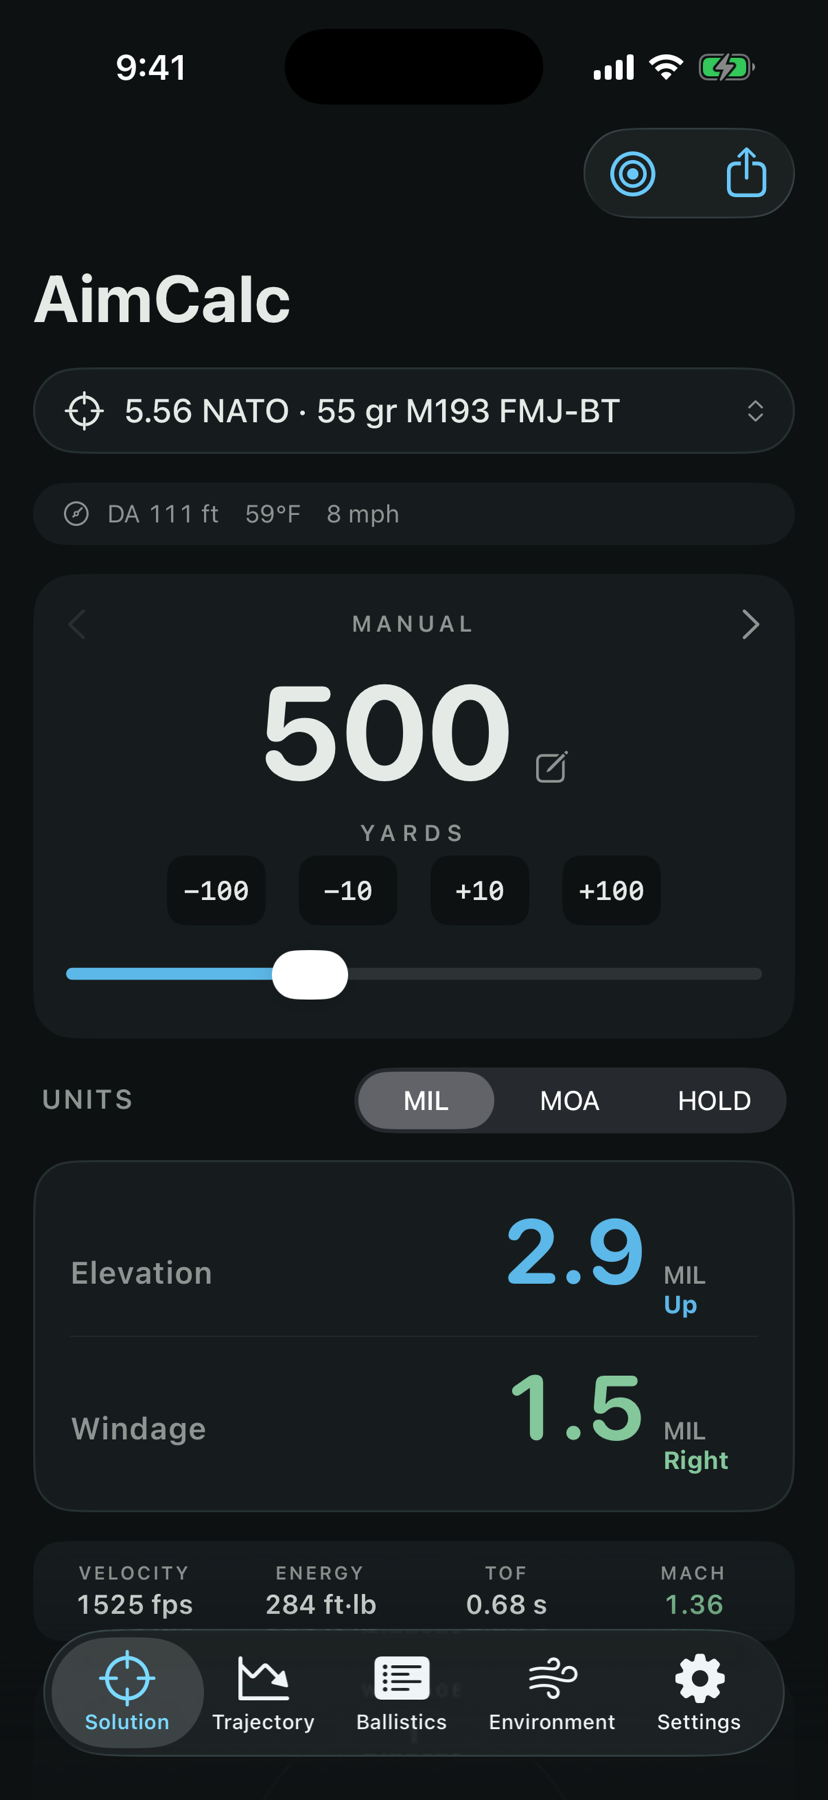The image size is (828, 1800).
Task: Tap the compass icon beside DA 111 ft
Action: click(x=77, y=514)
